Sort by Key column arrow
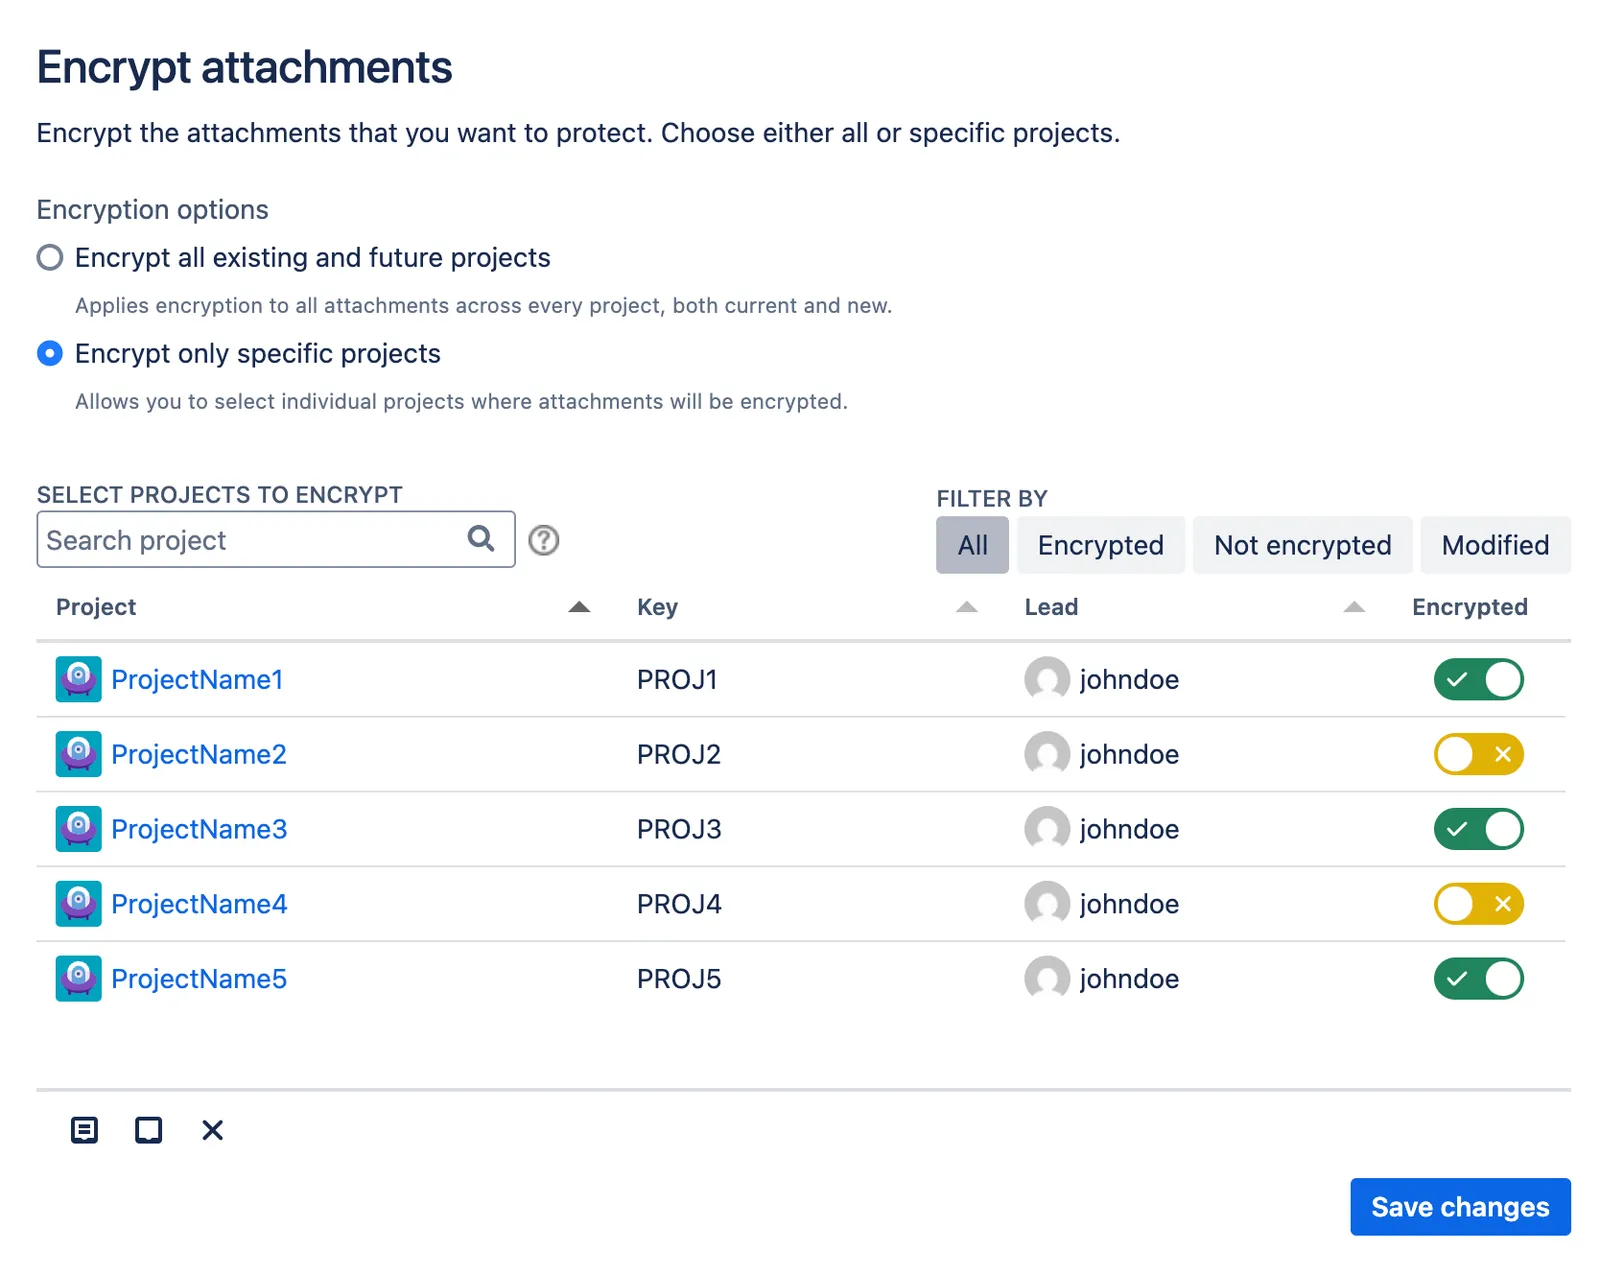Image resolution: width=1600 pixels, height=1278 pixels. [x=966, y=607]
